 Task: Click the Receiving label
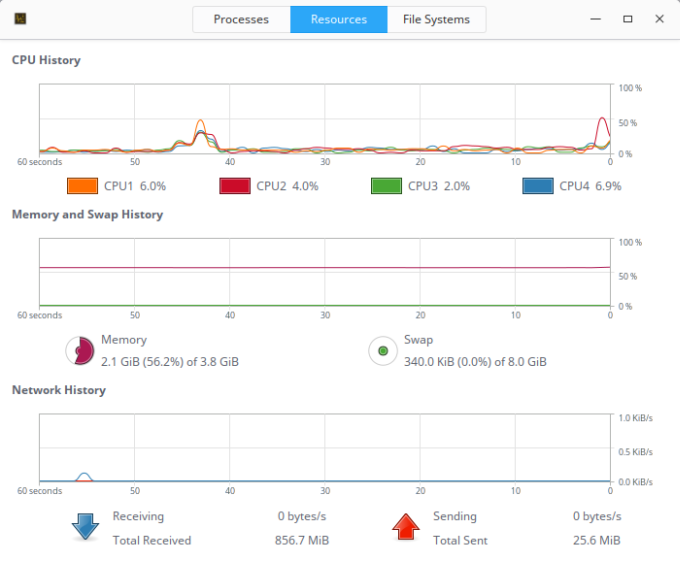(x=138, y=516)
